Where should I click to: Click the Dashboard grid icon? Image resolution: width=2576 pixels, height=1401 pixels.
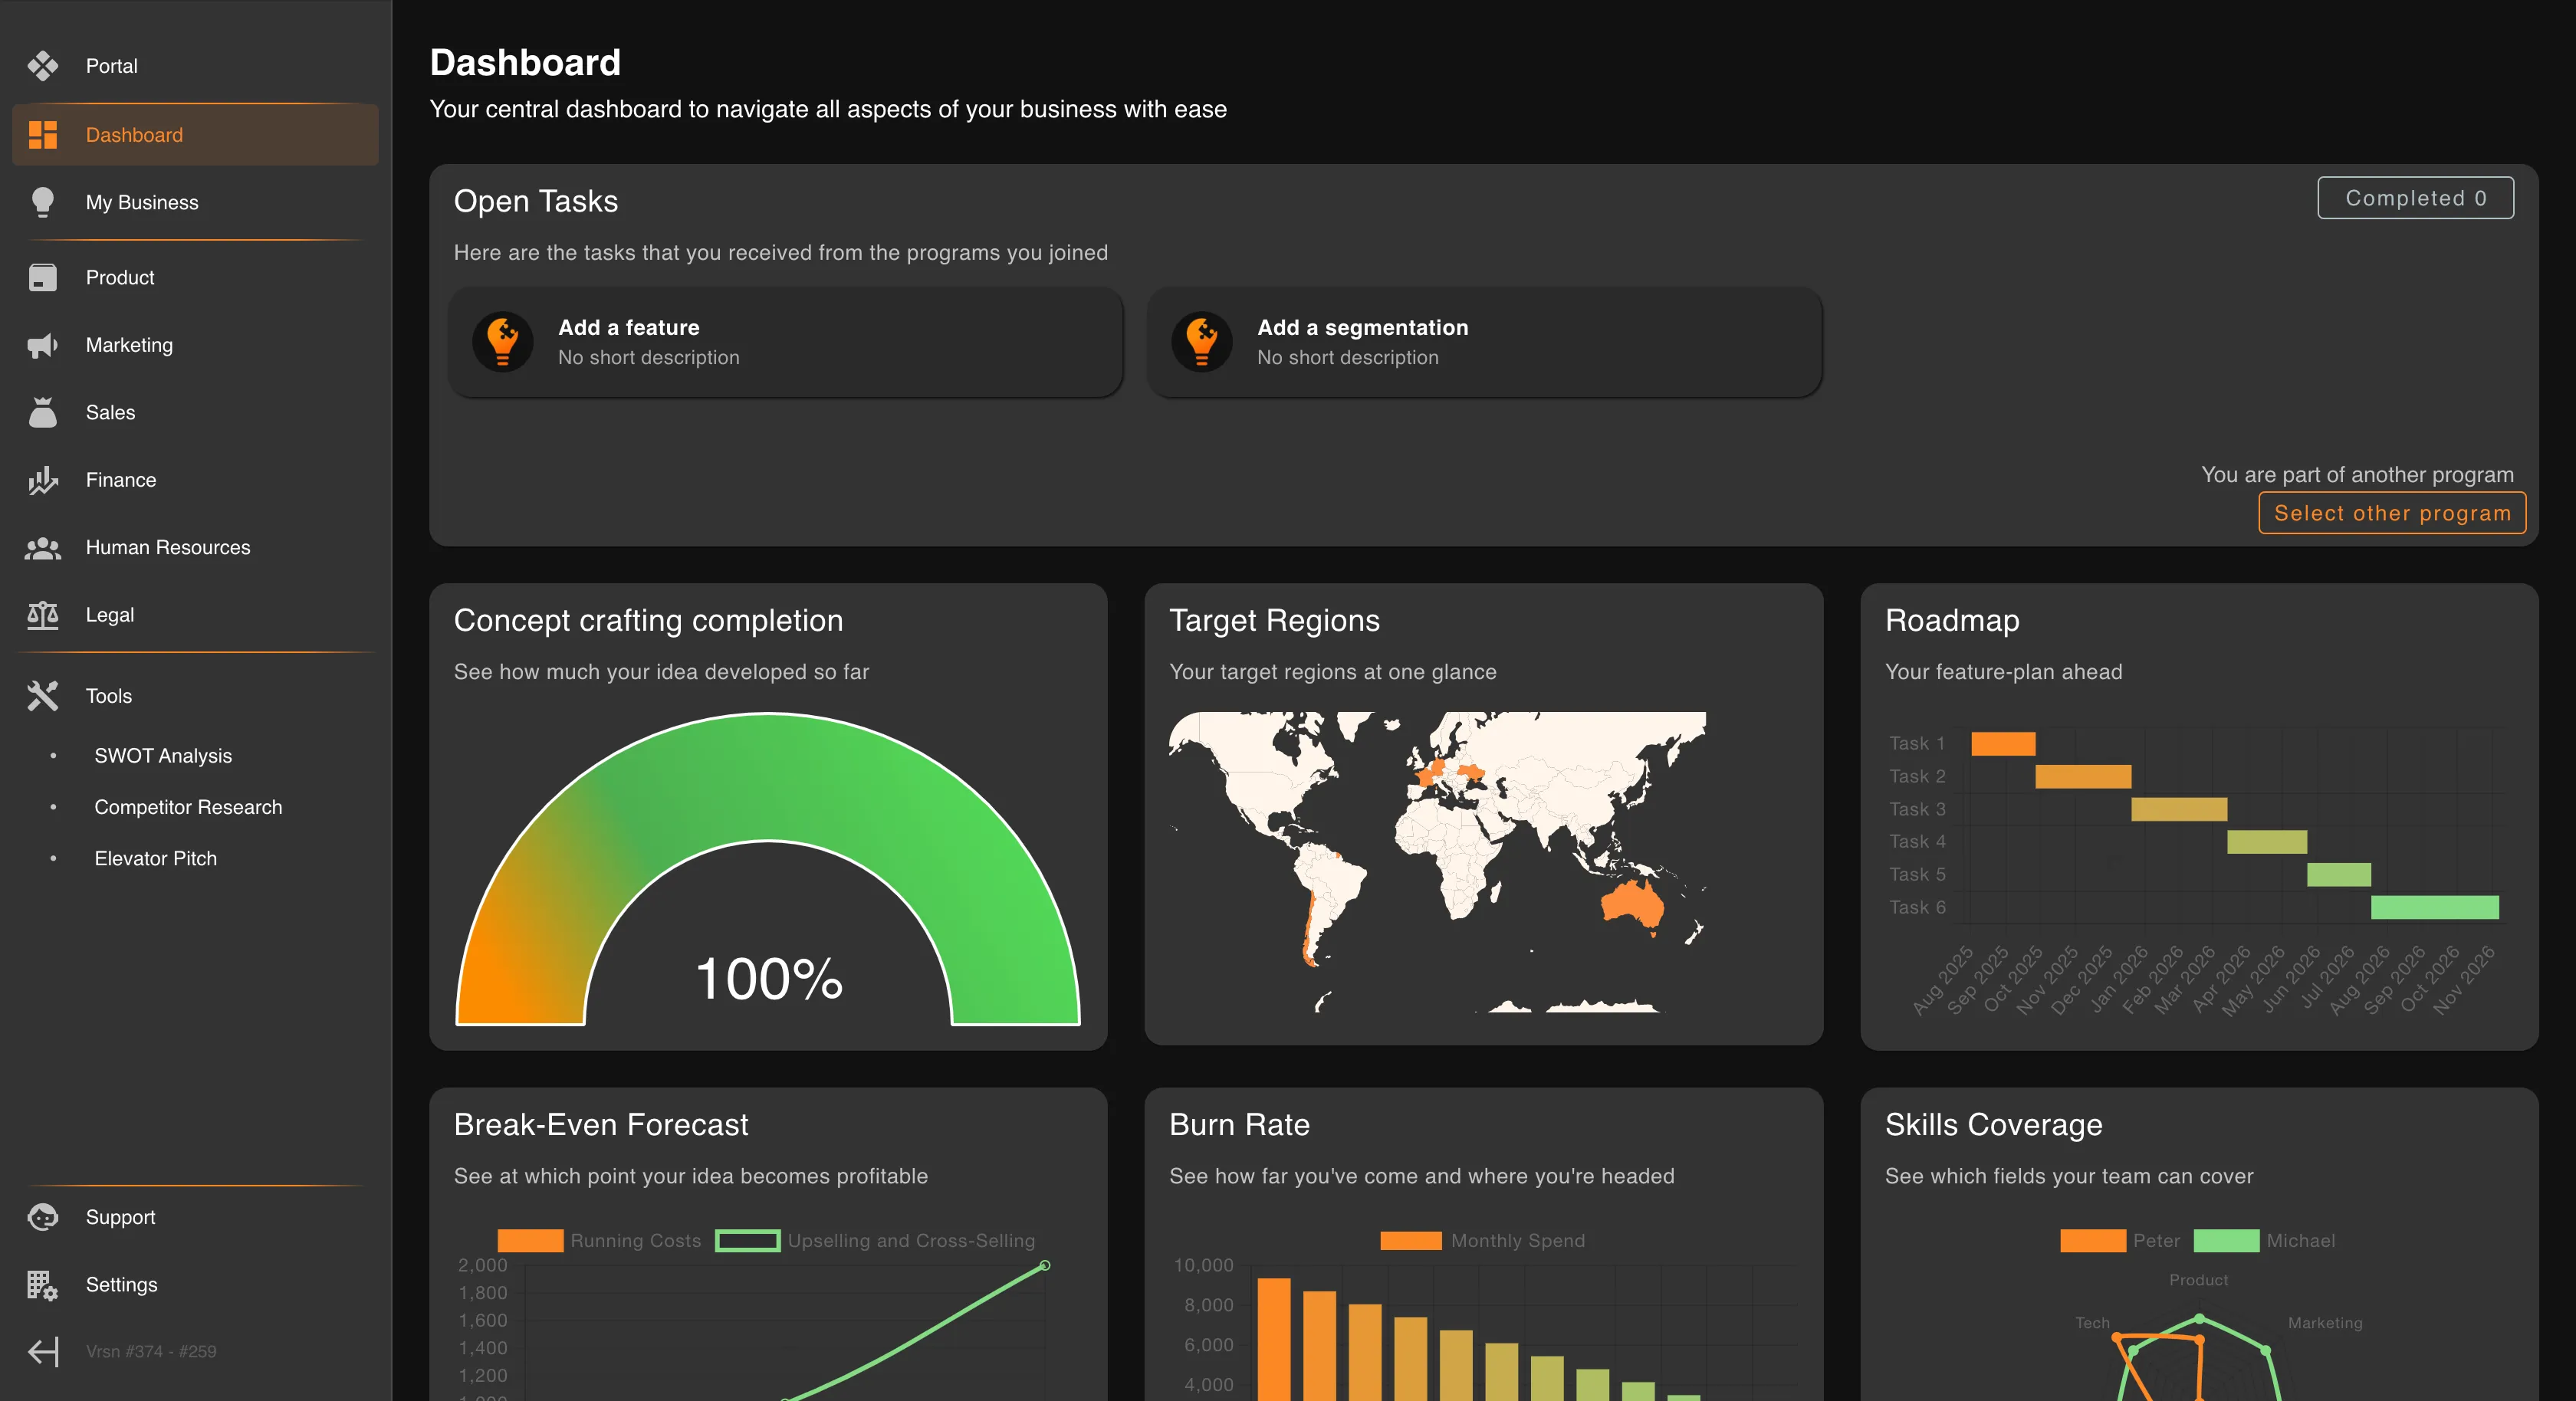[42, 135]
